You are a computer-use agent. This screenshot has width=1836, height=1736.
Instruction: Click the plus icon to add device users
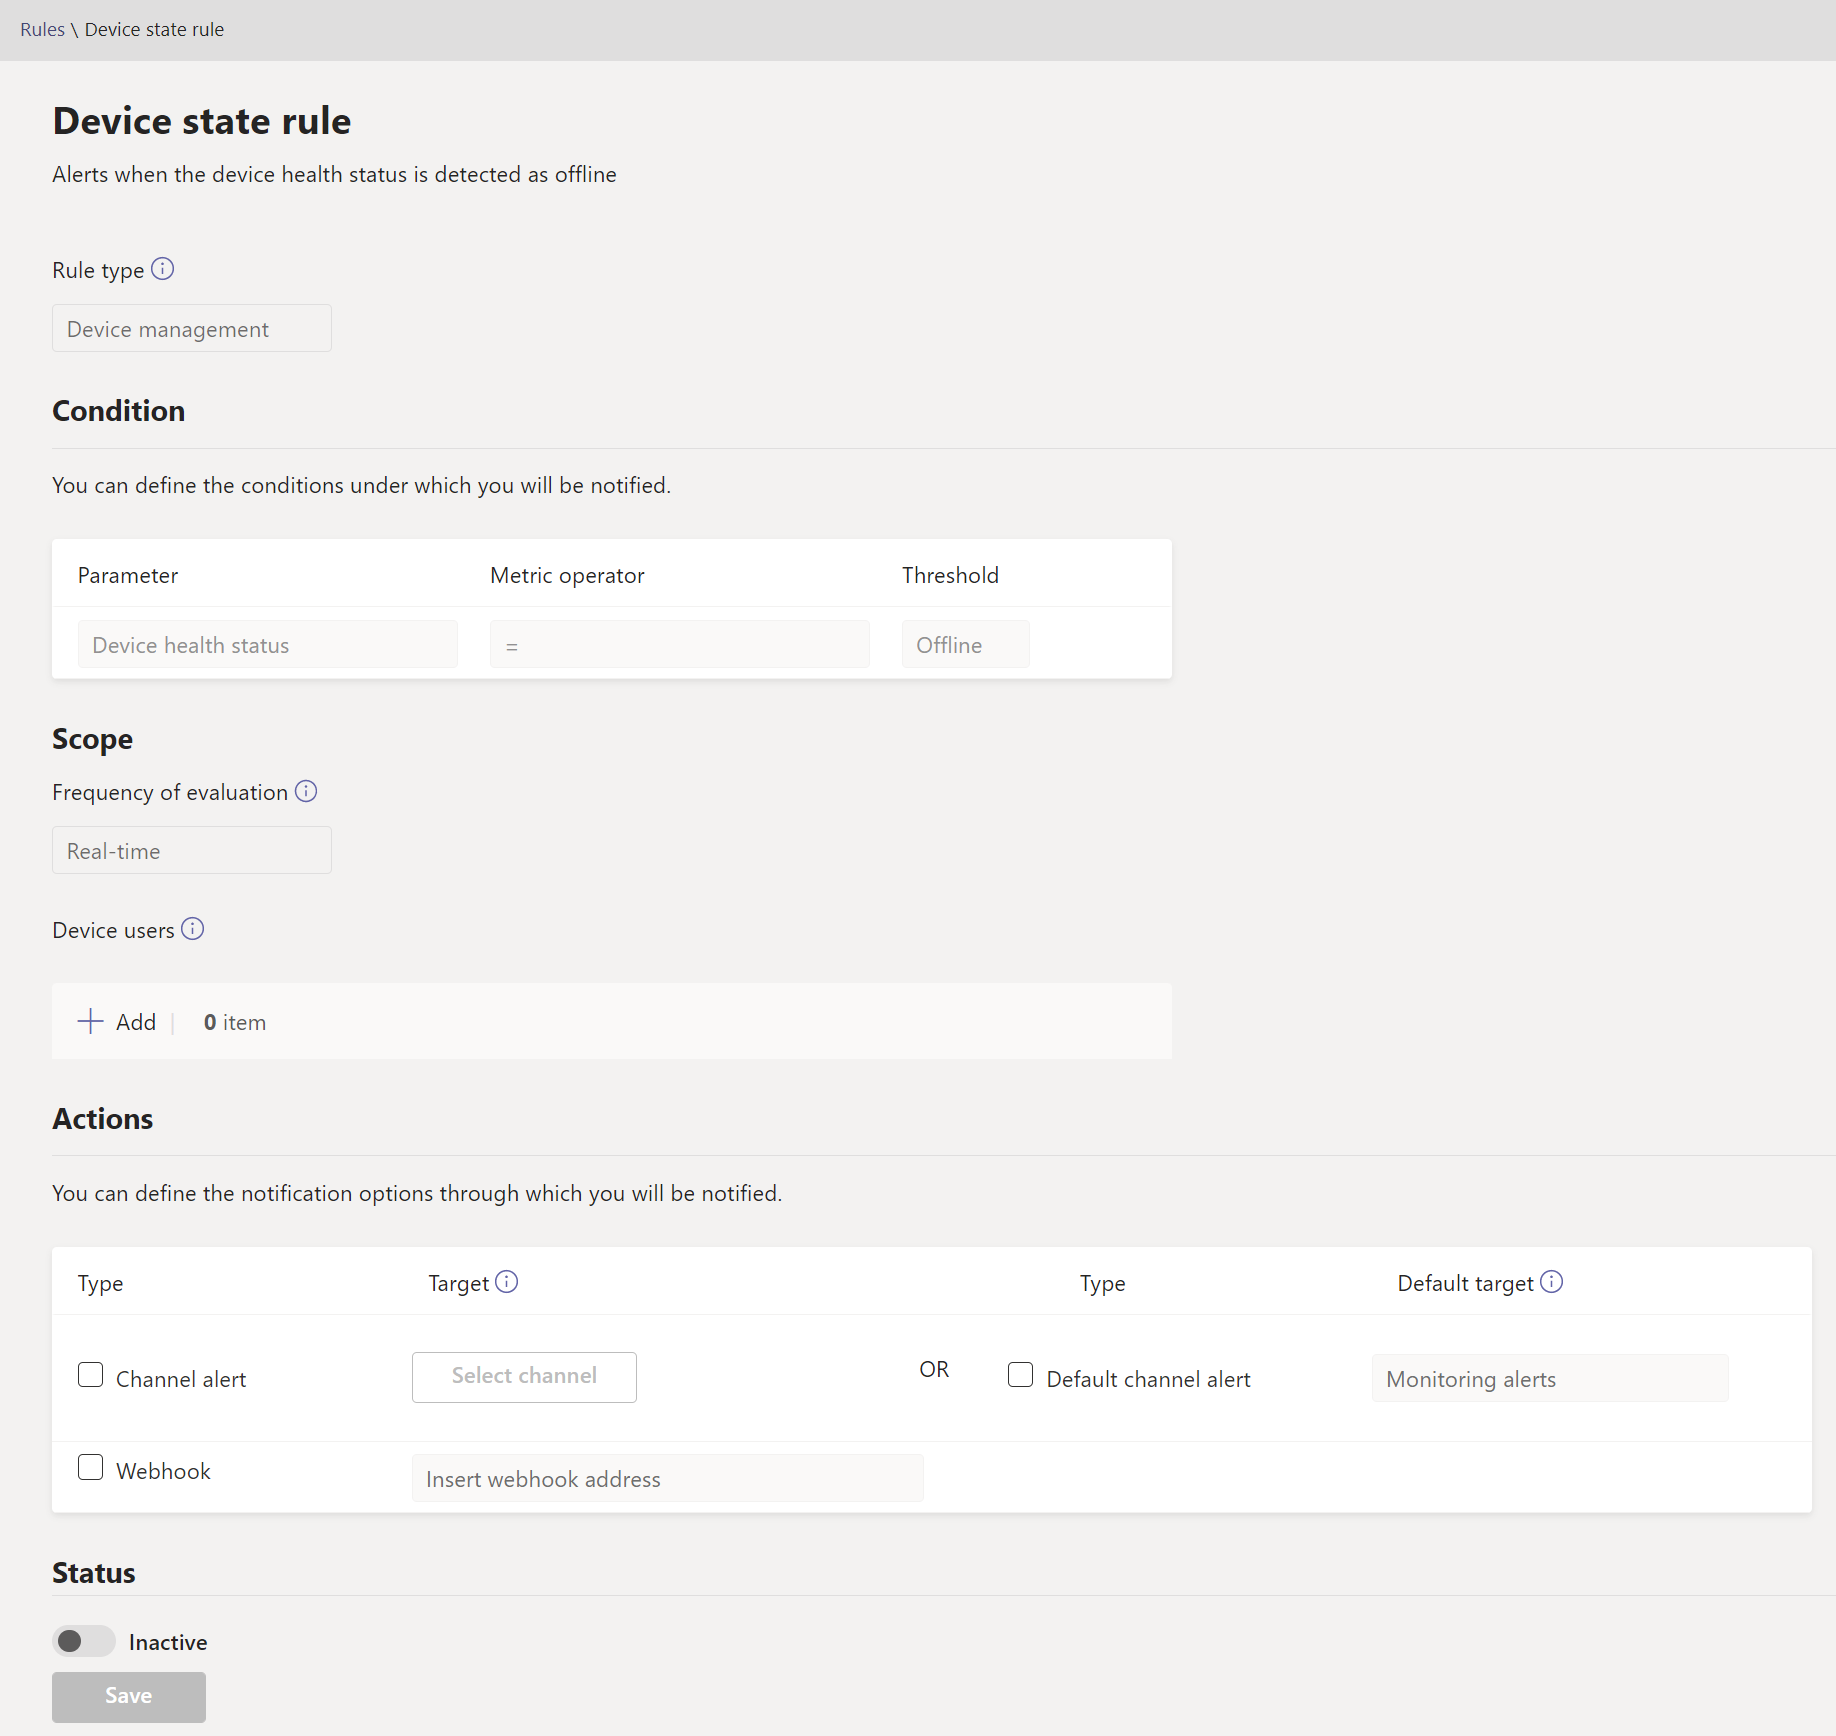point(91,1021)
